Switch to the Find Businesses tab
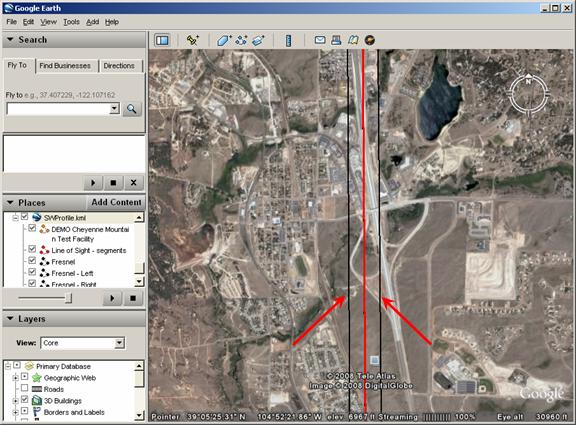576x425 pixels. tap(65, 66)
